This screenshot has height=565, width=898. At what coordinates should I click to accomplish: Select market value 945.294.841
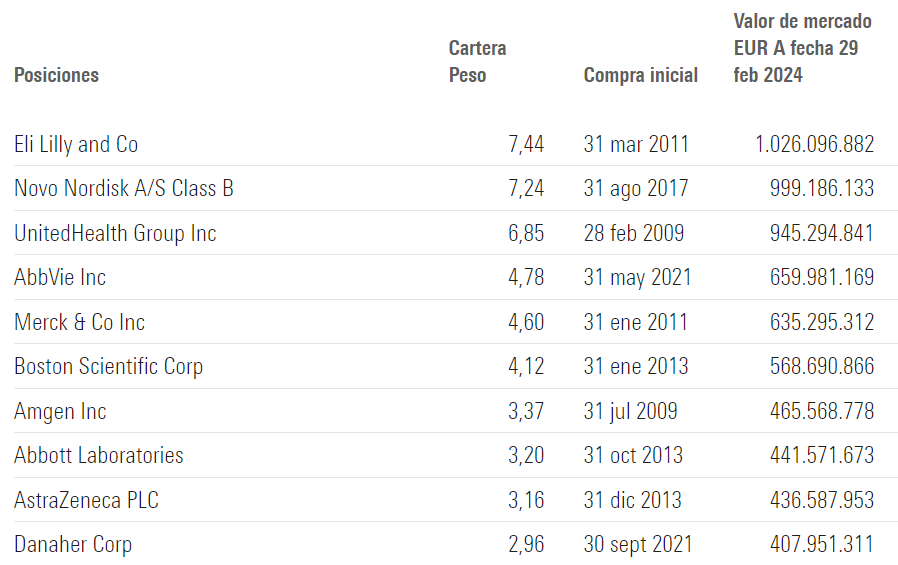coord(822,233)
